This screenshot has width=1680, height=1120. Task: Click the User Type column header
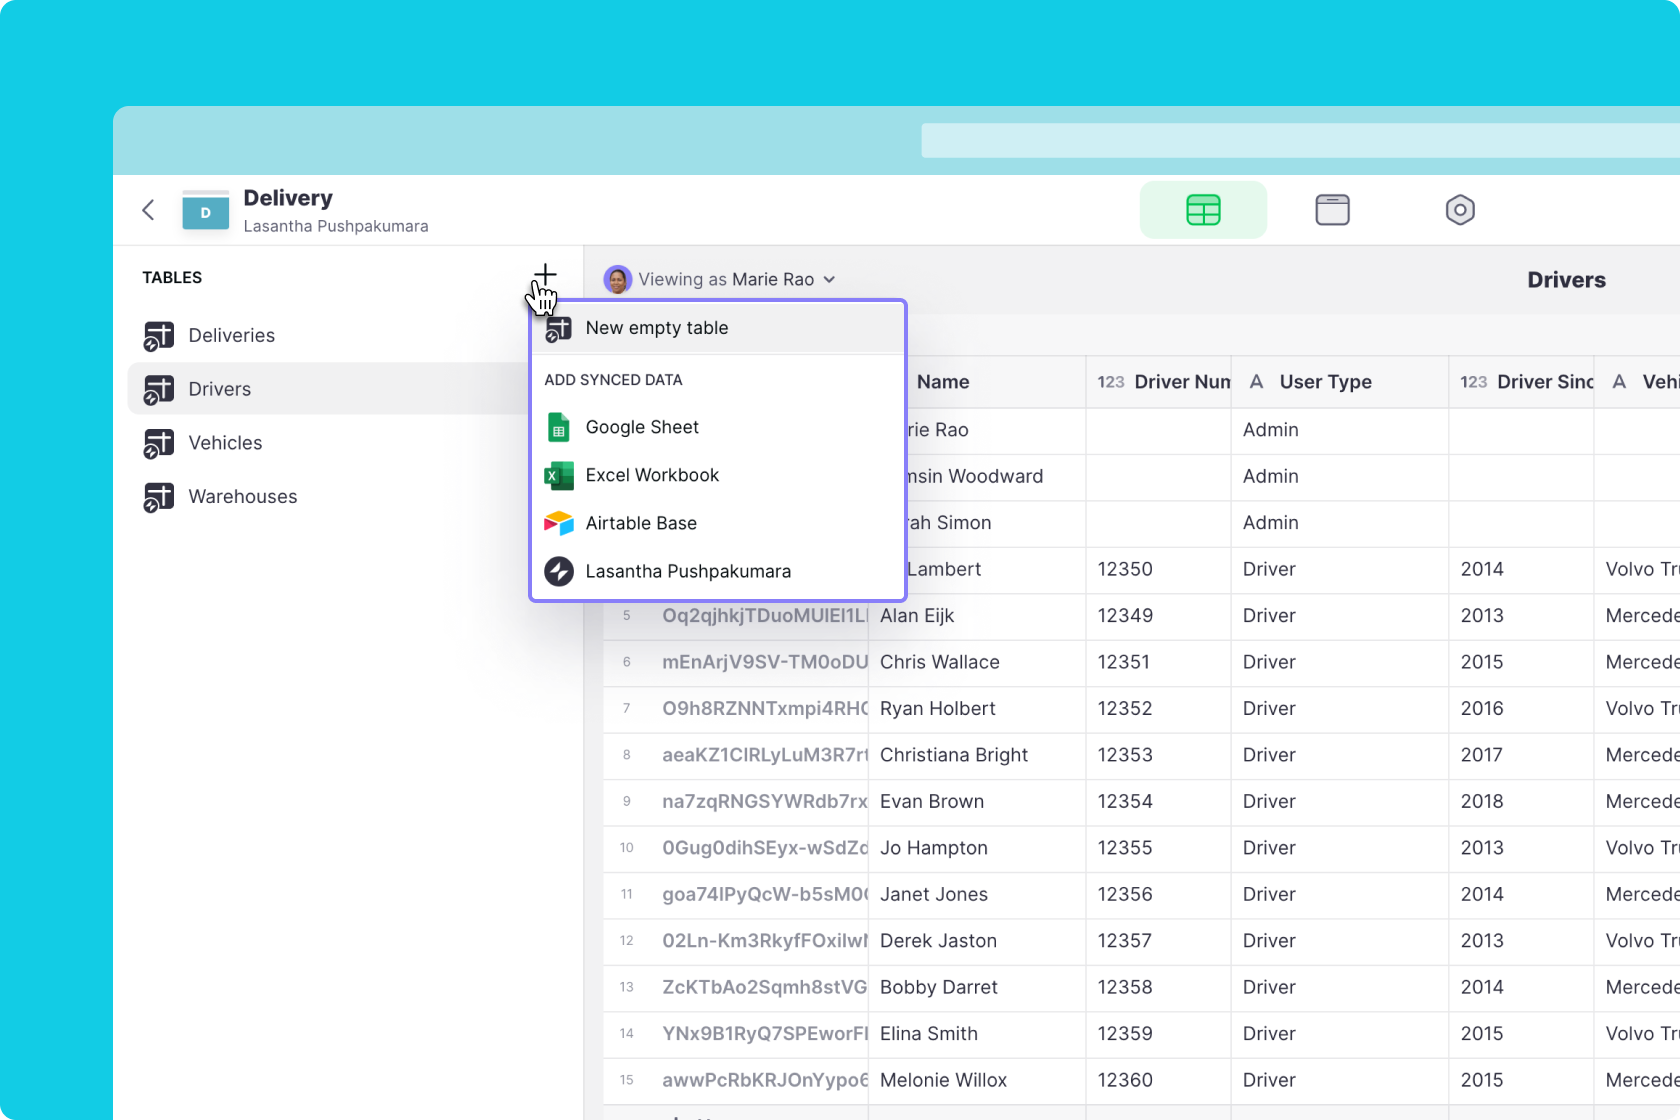1325,382
